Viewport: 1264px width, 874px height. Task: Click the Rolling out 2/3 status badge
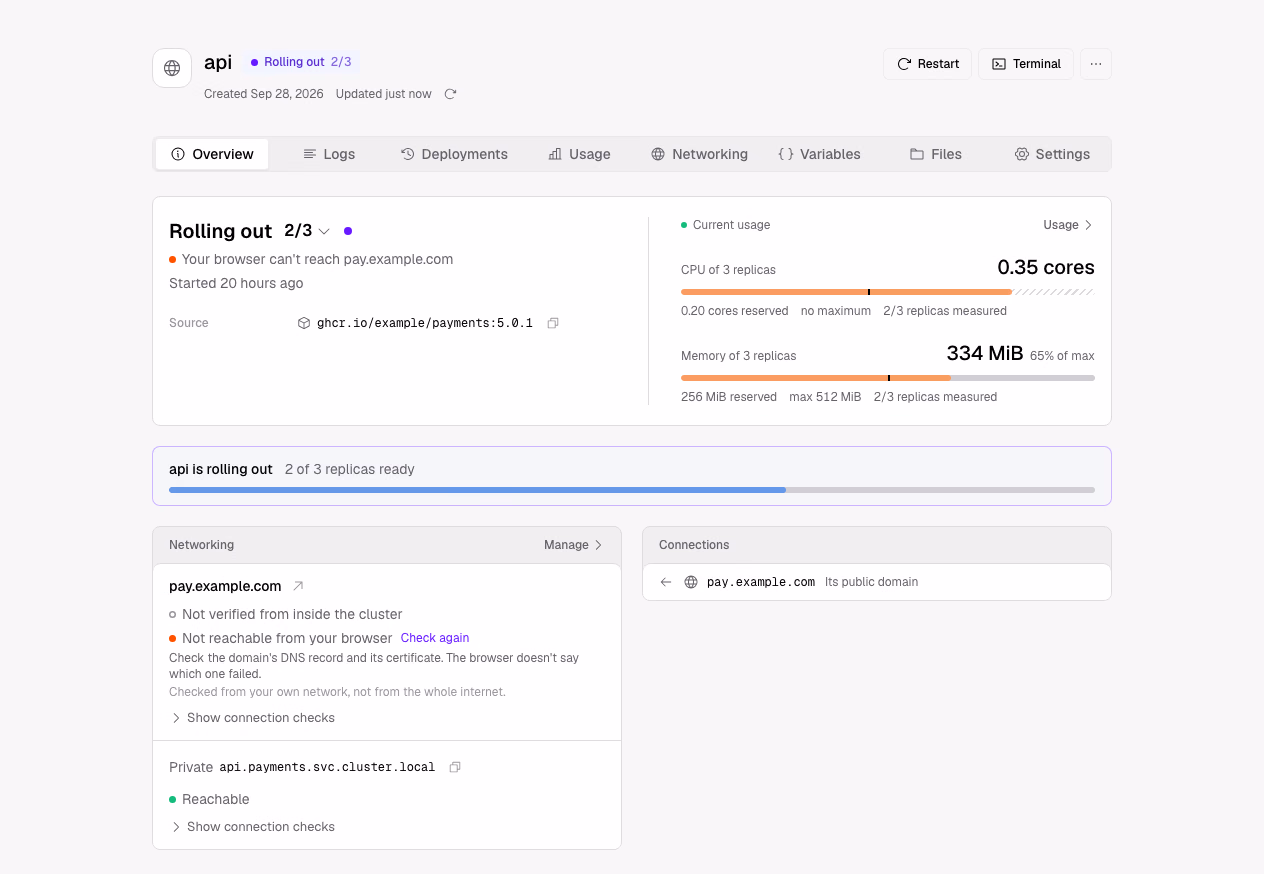[301, 62]
